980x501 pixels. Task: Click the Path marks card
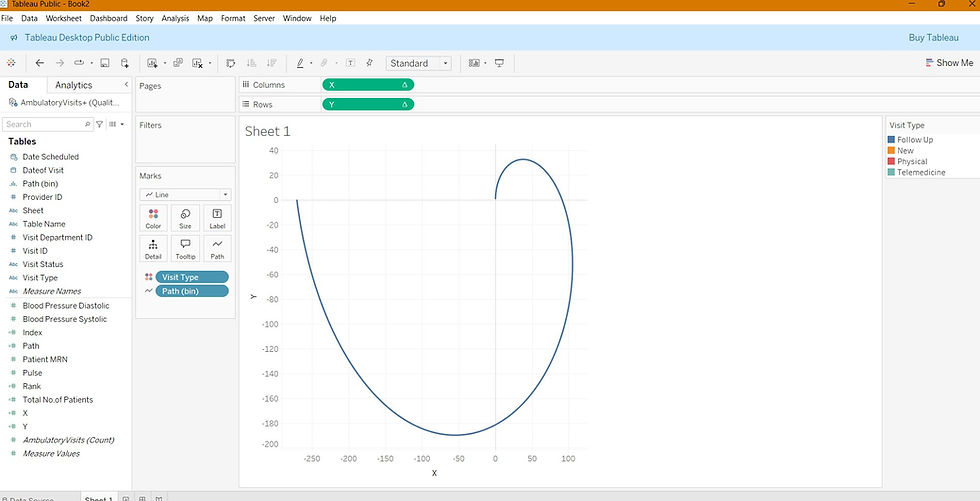pyautogui.click(x=217, y=248)
